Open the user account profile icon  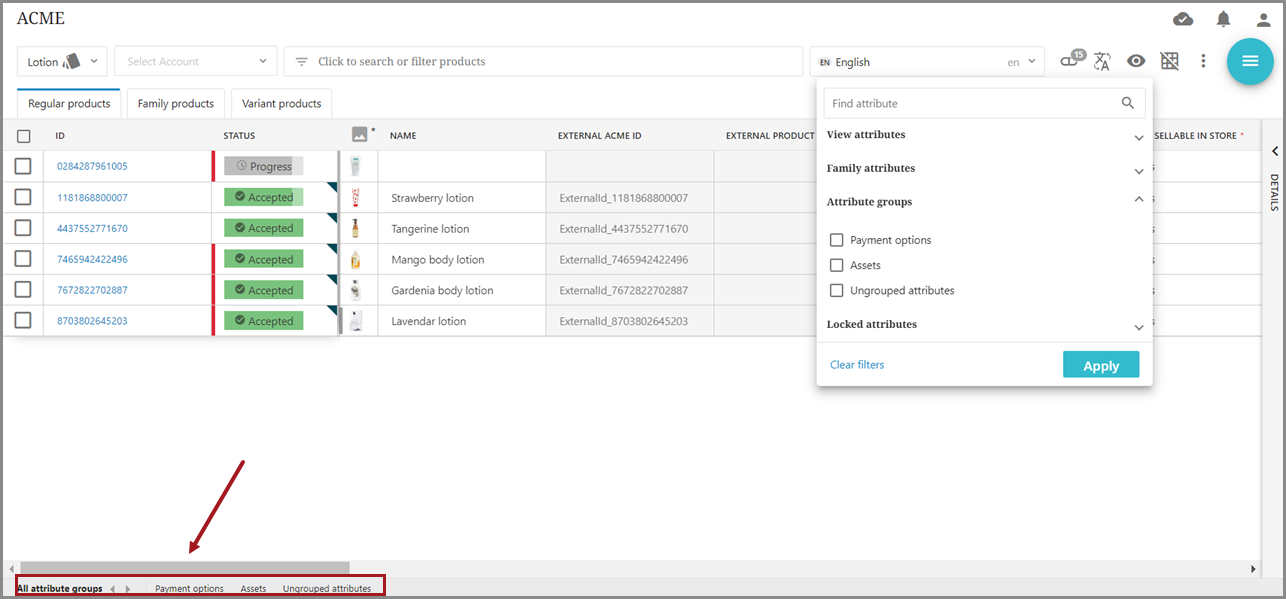1263,19
